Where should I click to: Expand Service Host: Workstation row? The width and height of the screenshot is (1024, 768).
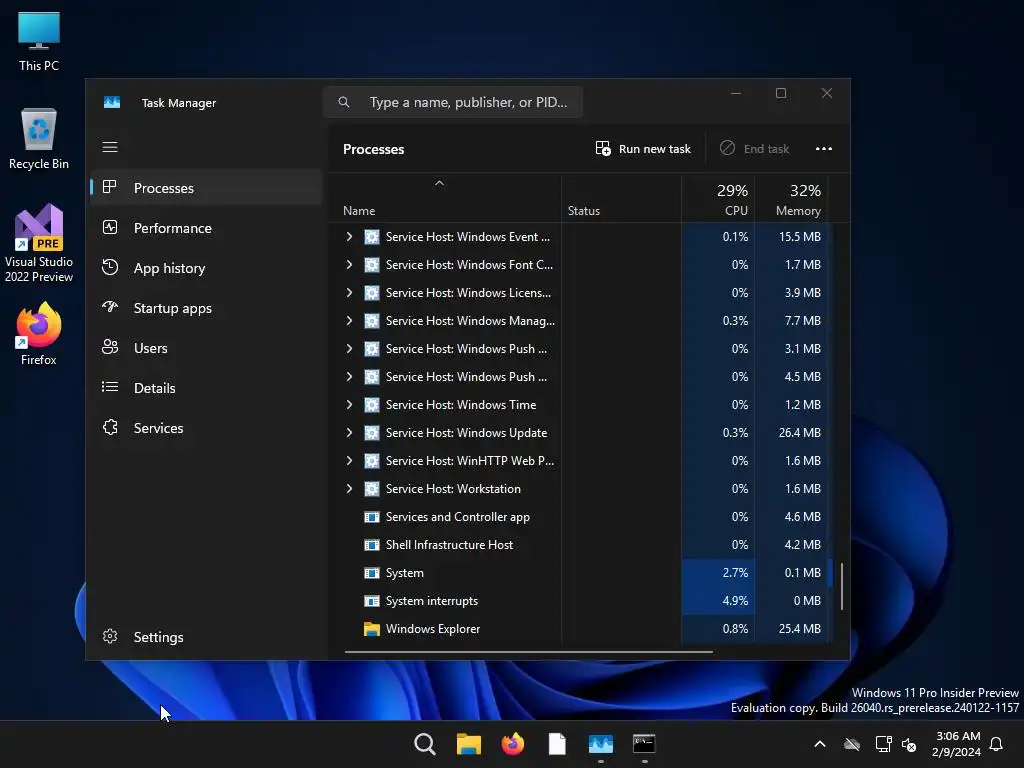point(349,488)
